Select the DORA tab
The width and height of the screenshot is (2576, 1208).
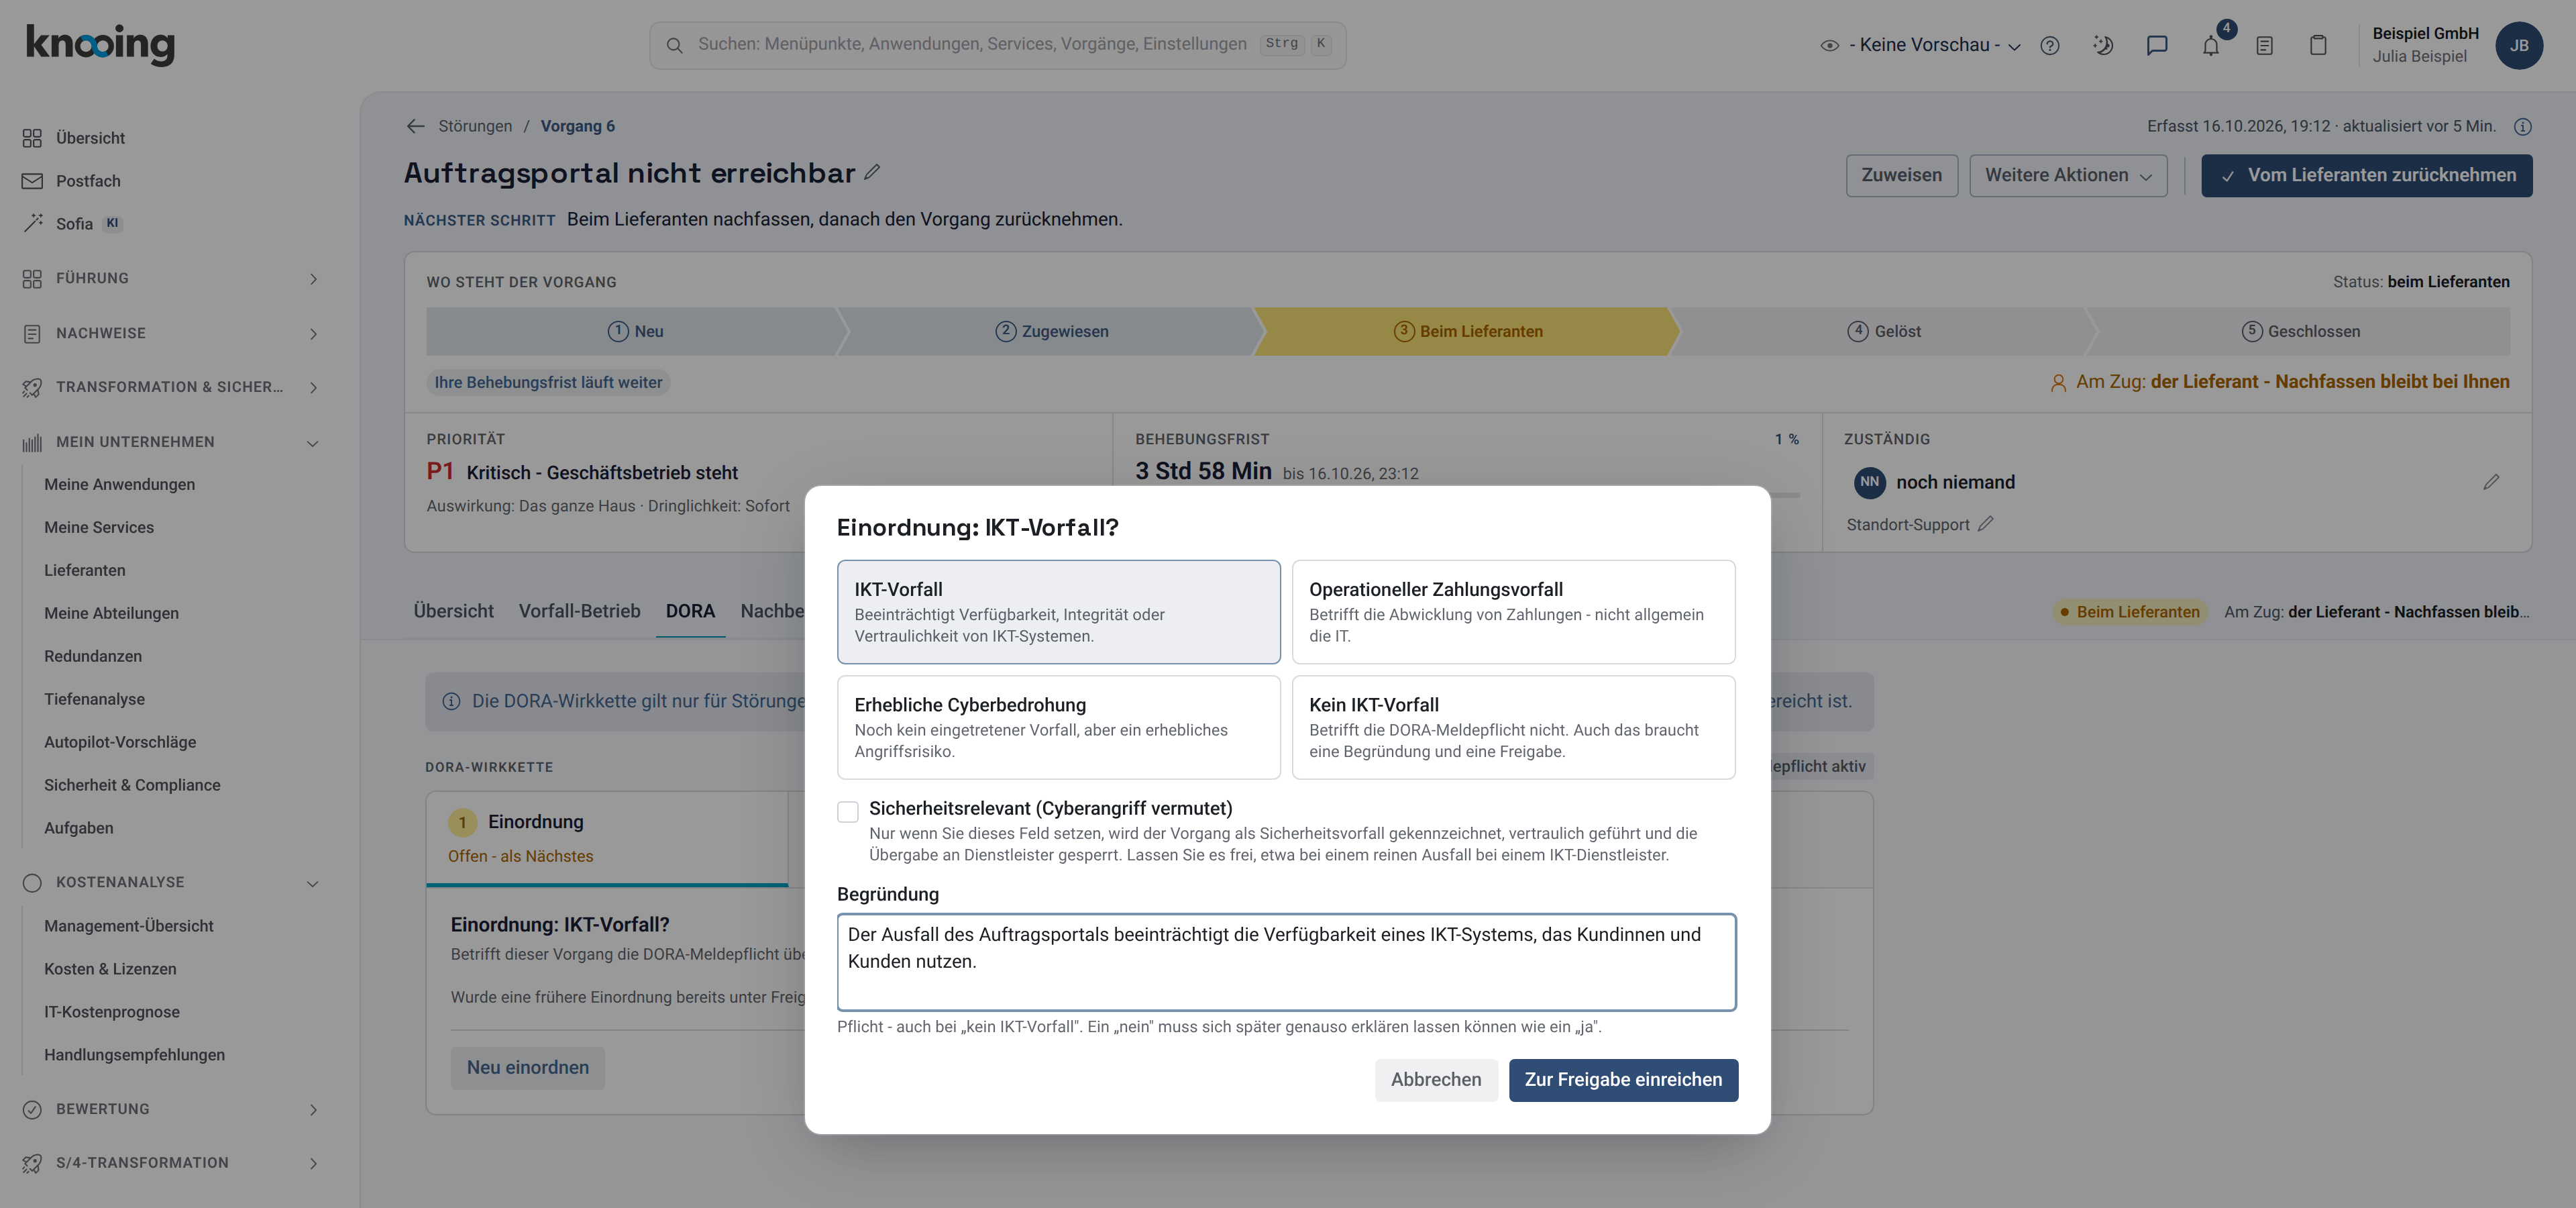(690, 611)
